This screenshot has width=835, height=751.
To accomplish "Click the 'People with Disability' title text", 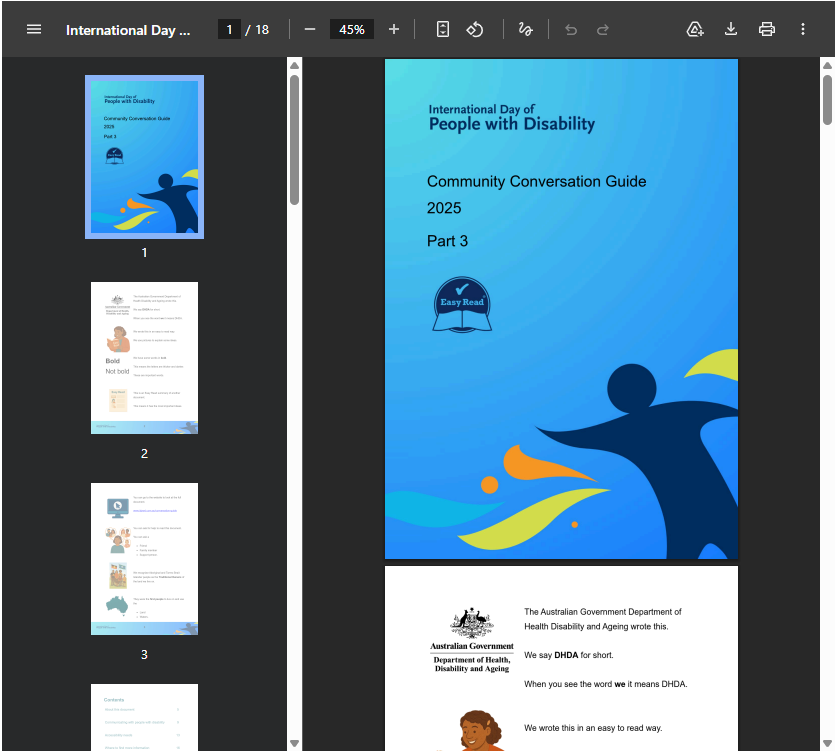I will point(512,124).
